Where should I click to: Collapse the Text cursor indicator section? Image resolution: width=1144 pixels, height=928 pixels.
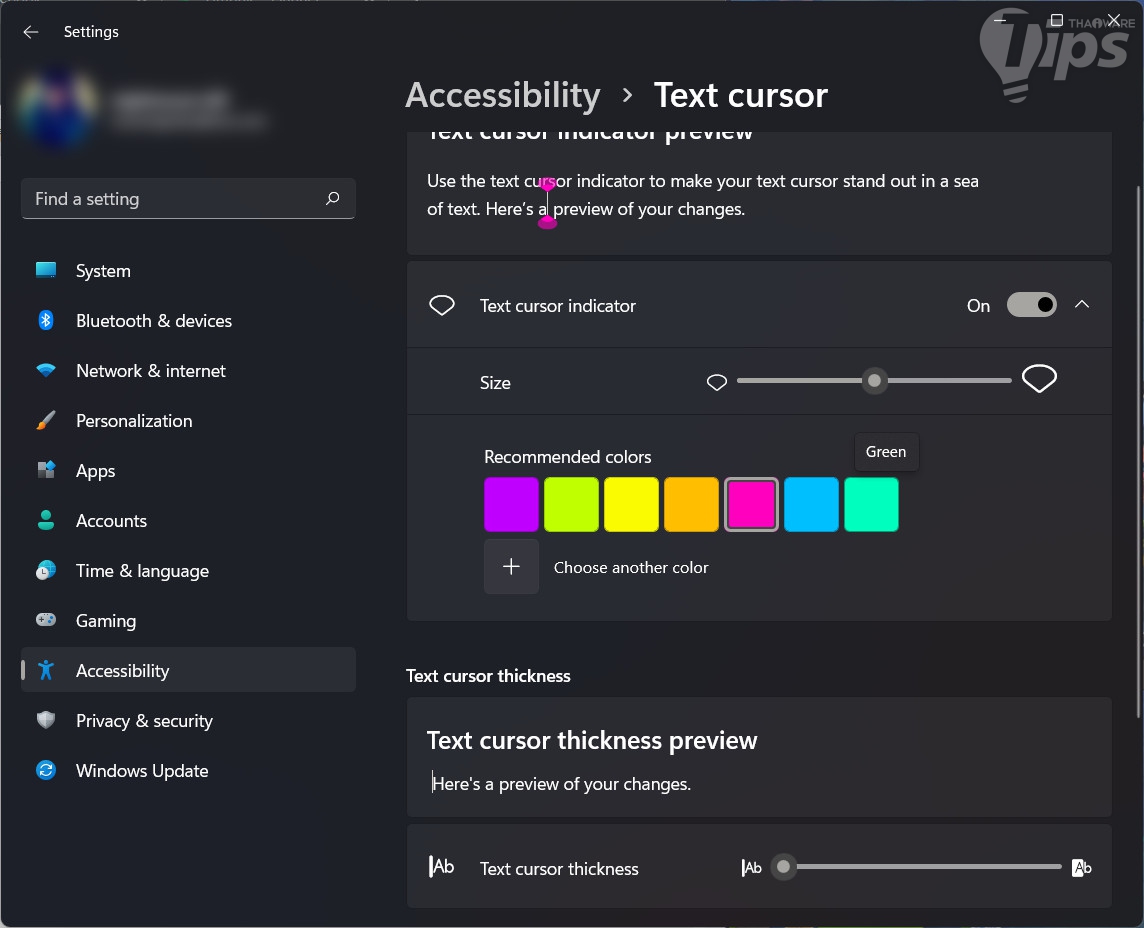(x=1082, y=305)
